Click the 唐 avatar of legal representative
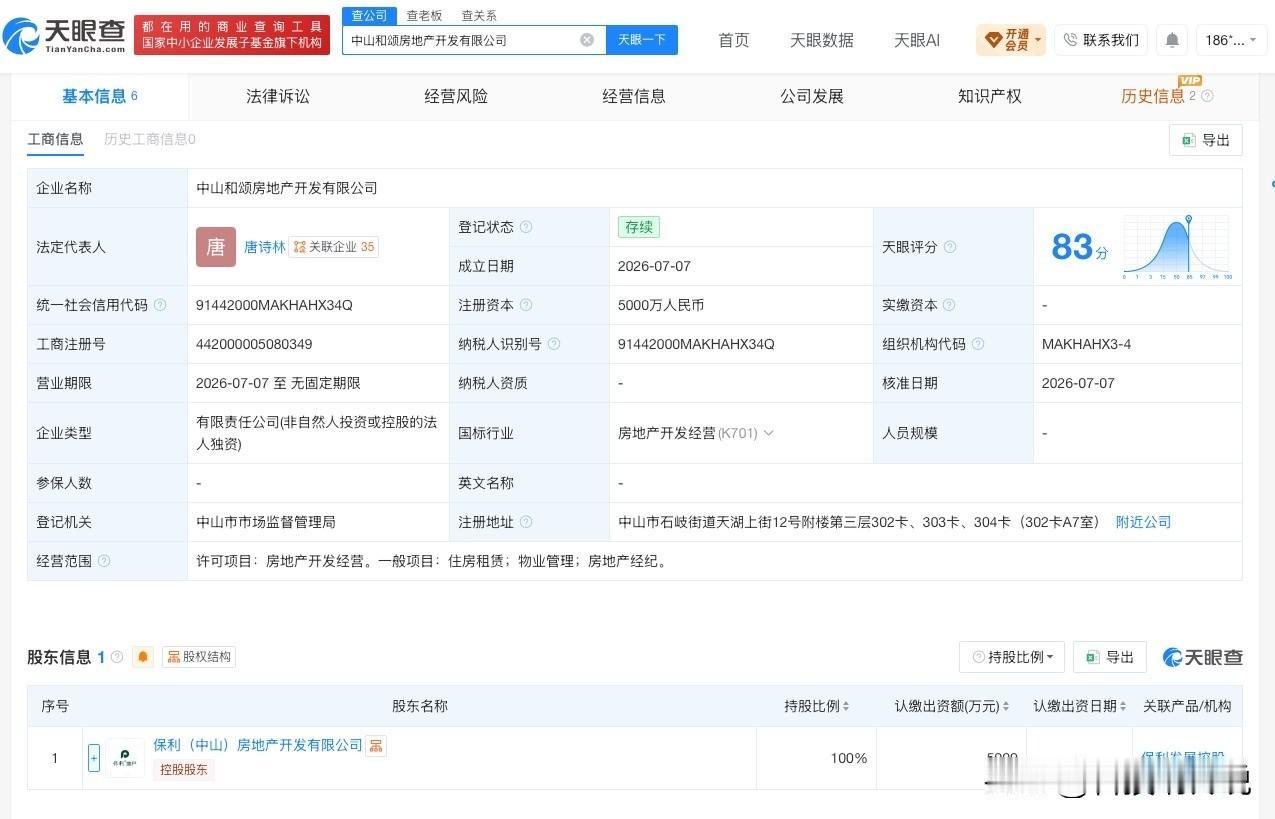The image size is (1275, 819). (x=216, y=247)
